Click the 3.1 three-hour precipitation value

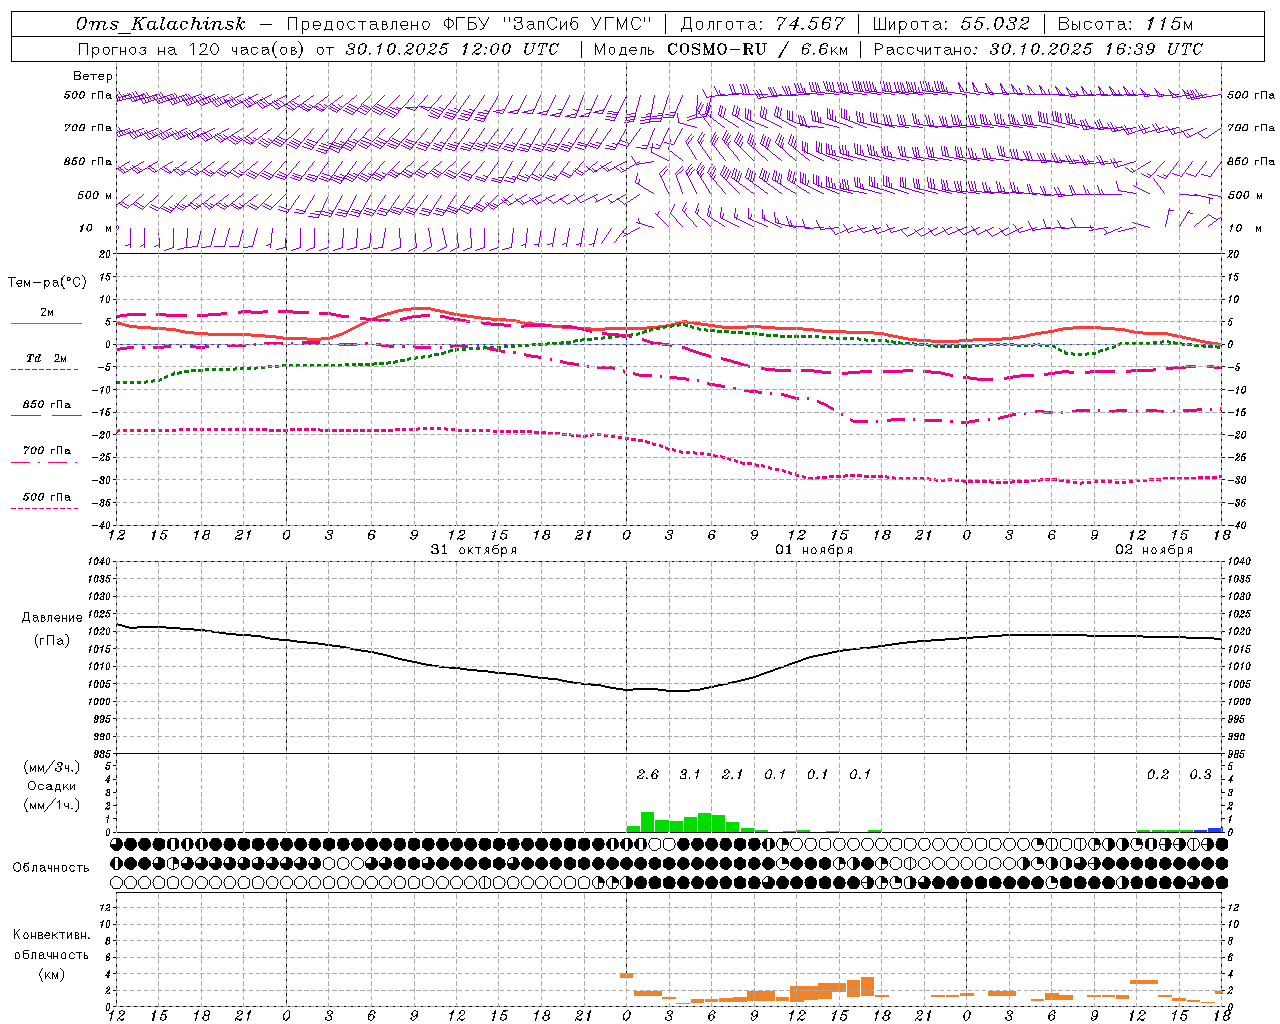pos(690,774)
